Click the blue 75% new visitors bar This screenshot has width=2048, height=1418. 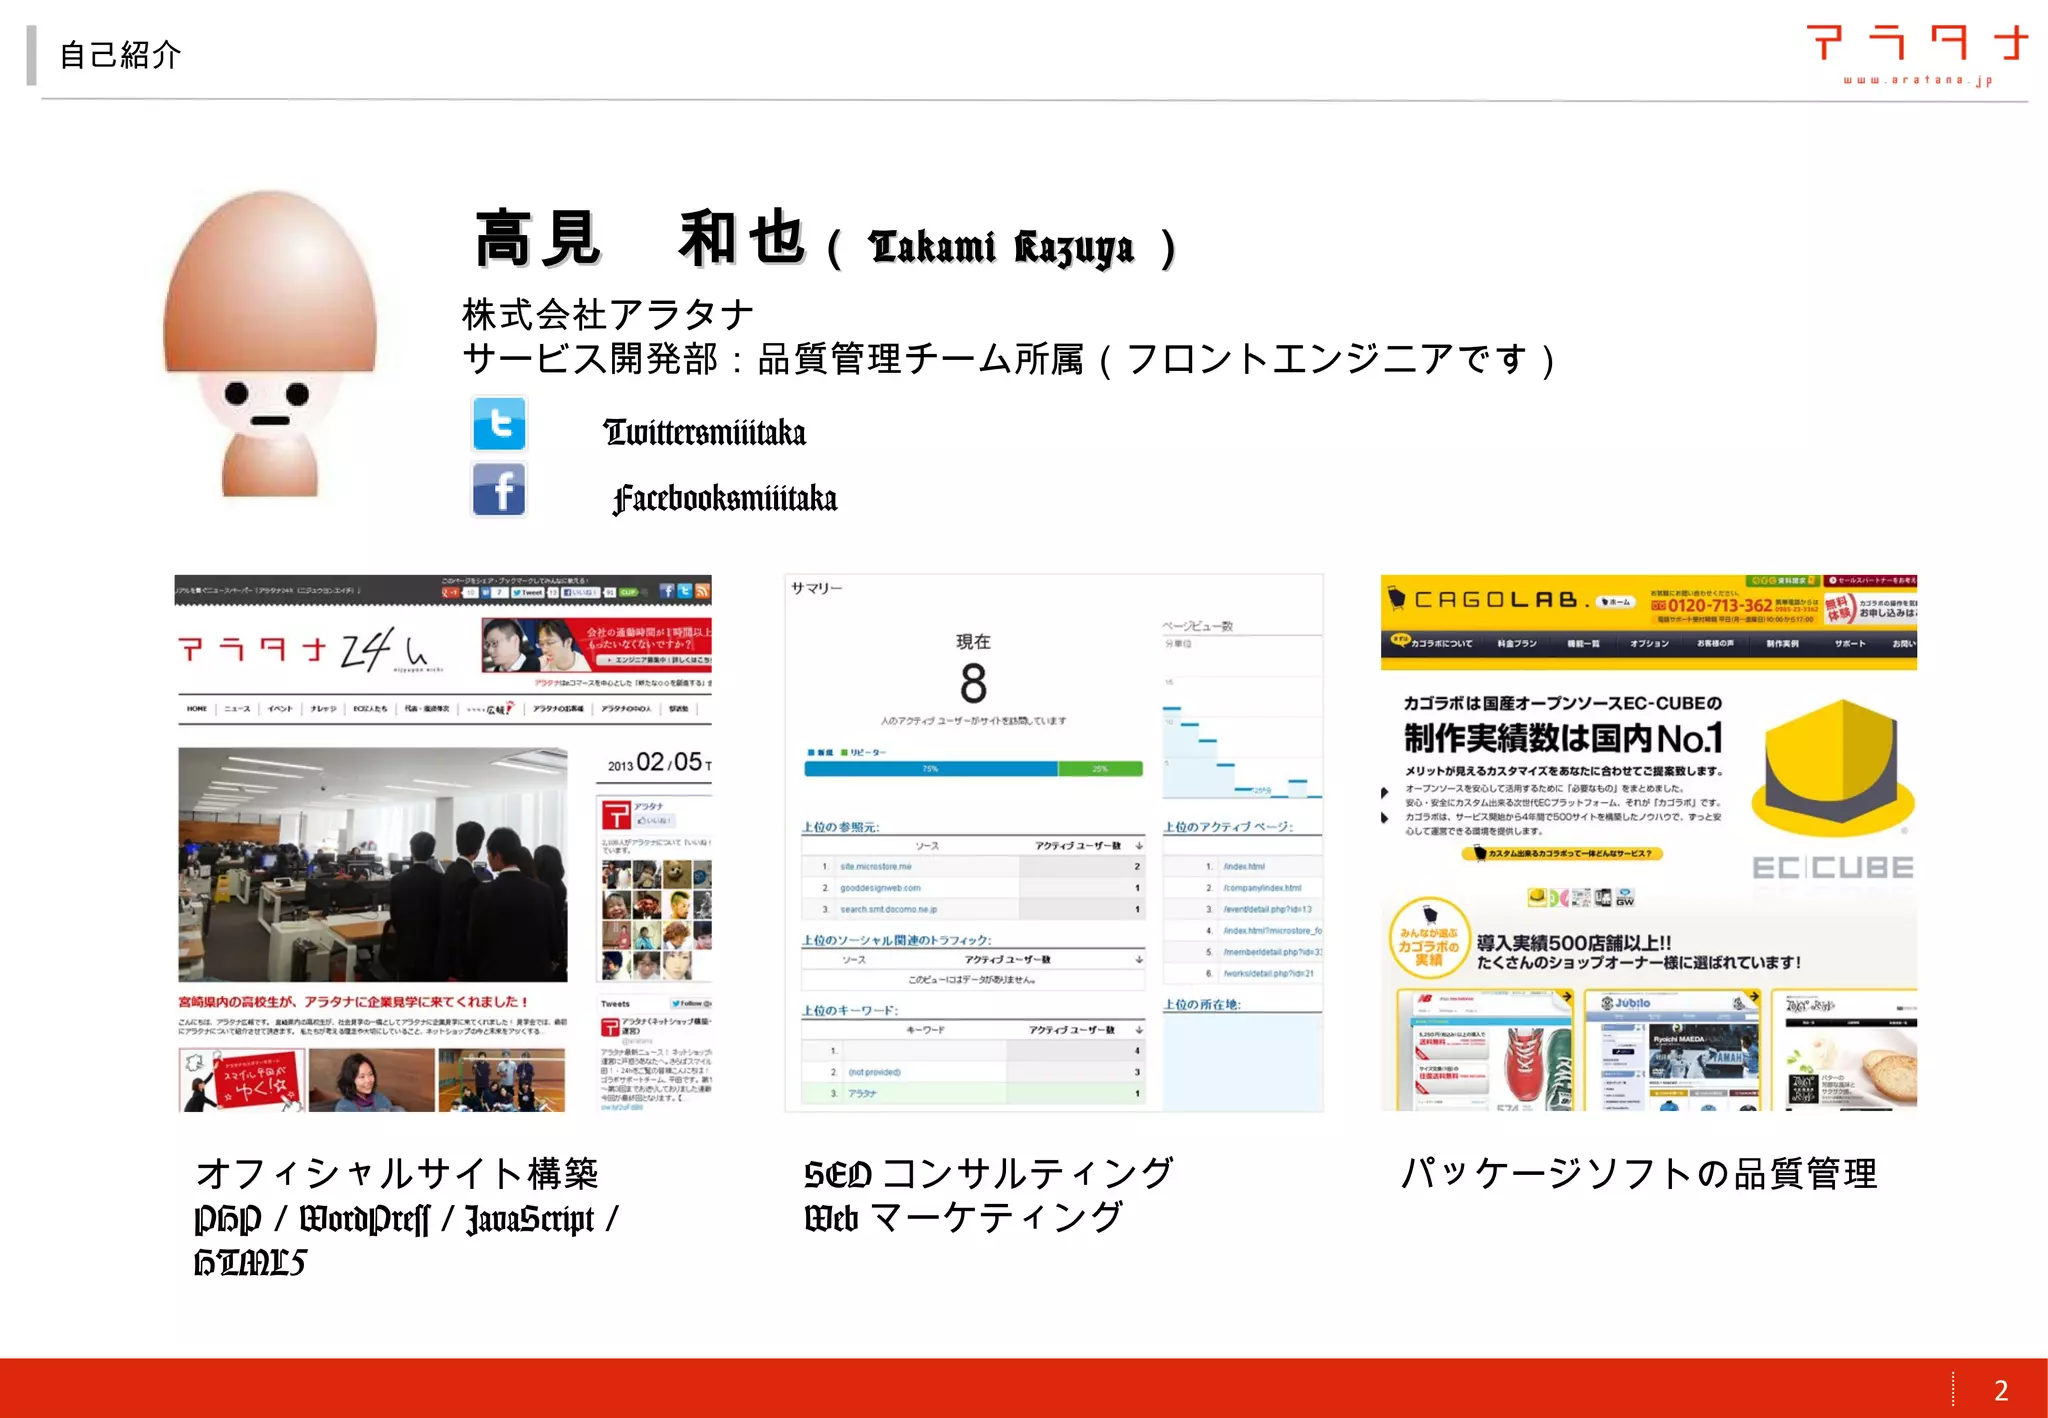tap(930, 769)
